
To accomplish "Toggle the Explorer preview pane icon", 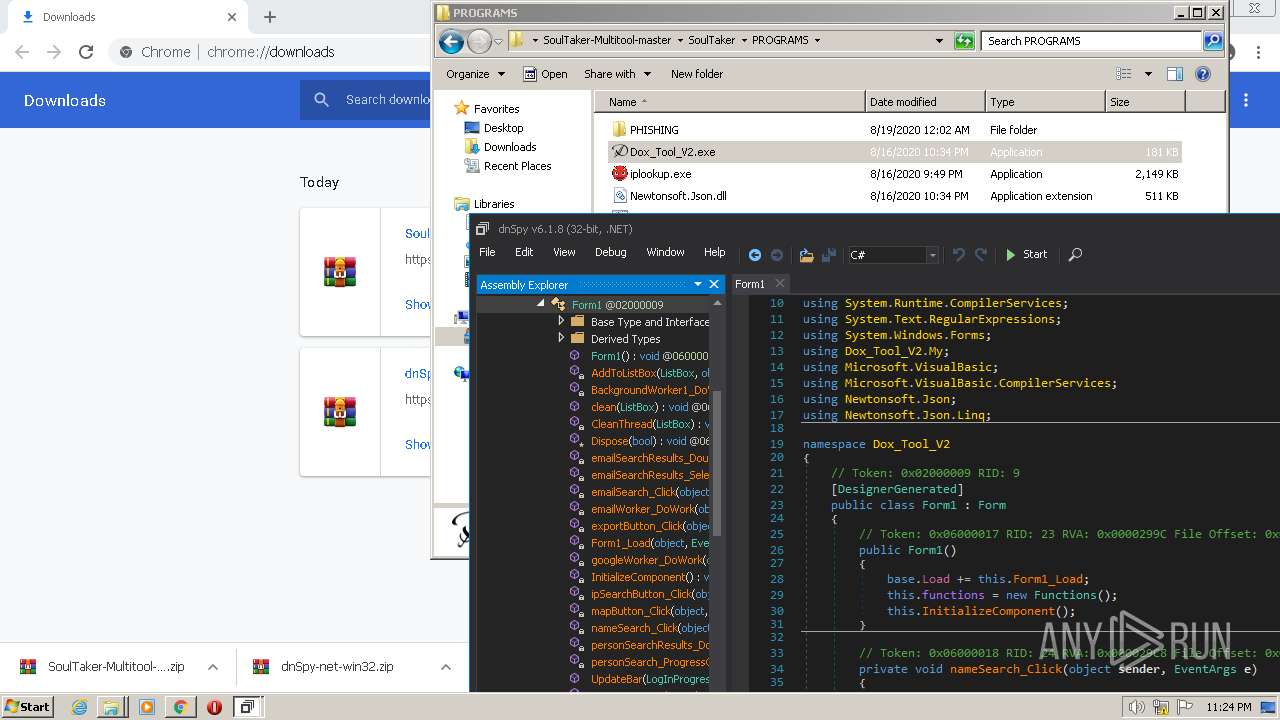I will pyautogui.click(x=1175, y=74).
